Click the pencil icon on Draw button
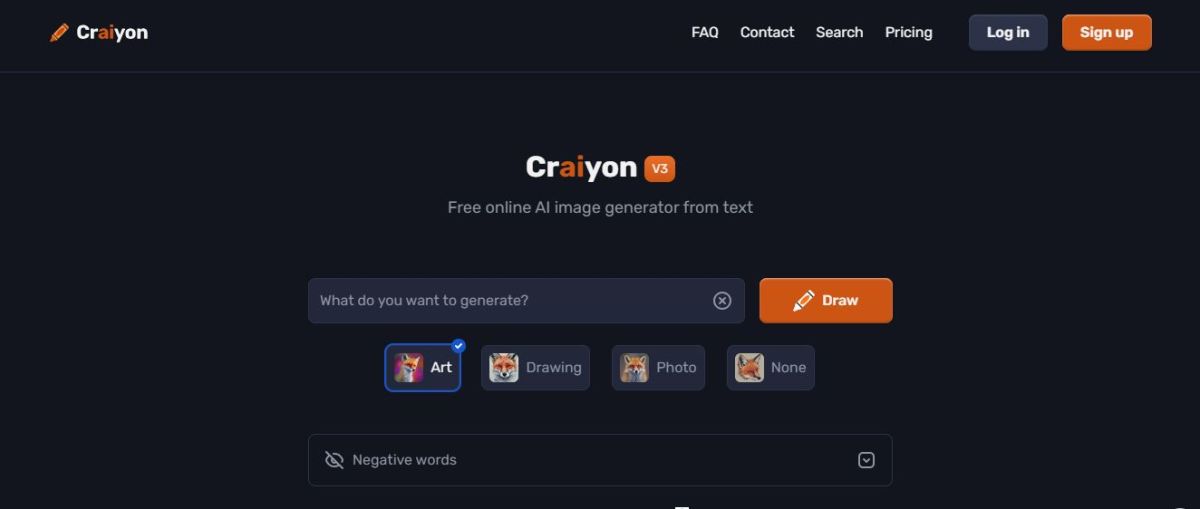 pyautogui.click(x=804, y=300)
